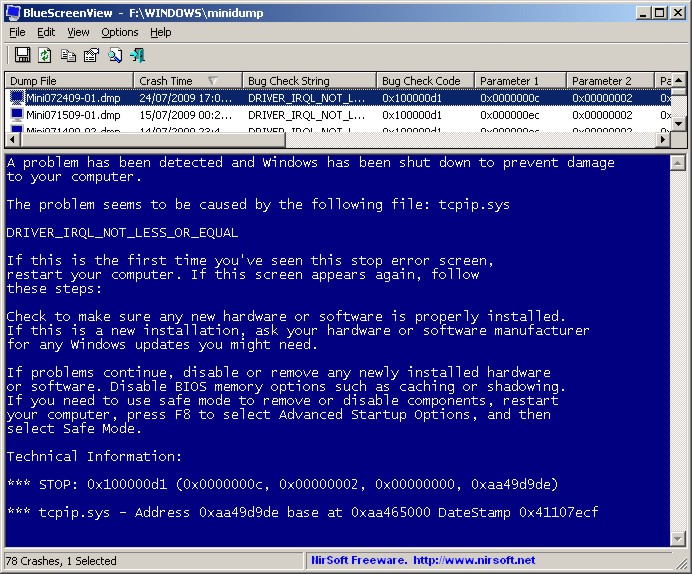Click the dump list horizontal scrollbar thumb
The height and width of the screenshot is (574, 692).
coord(153,139)
